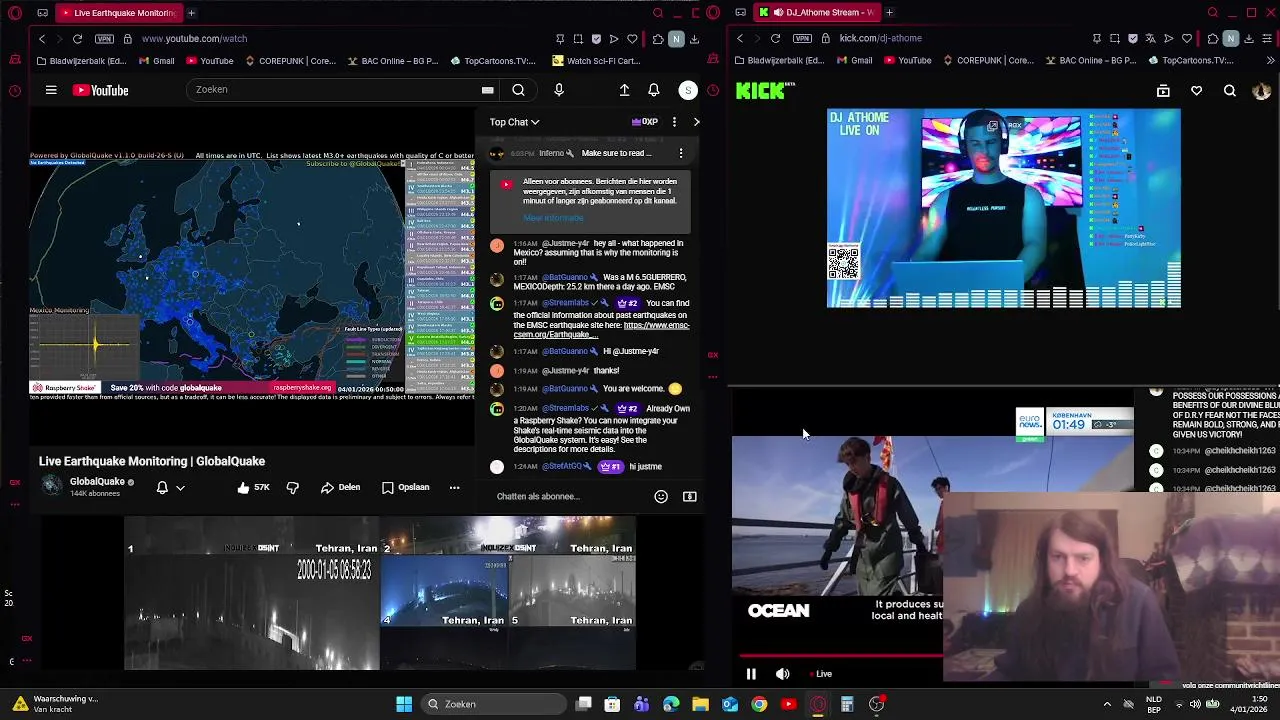The width and height of the screenshot is (1280, 720).
Task: Open message options for pinned Inferno message
Action: click(x=681, y=153)
